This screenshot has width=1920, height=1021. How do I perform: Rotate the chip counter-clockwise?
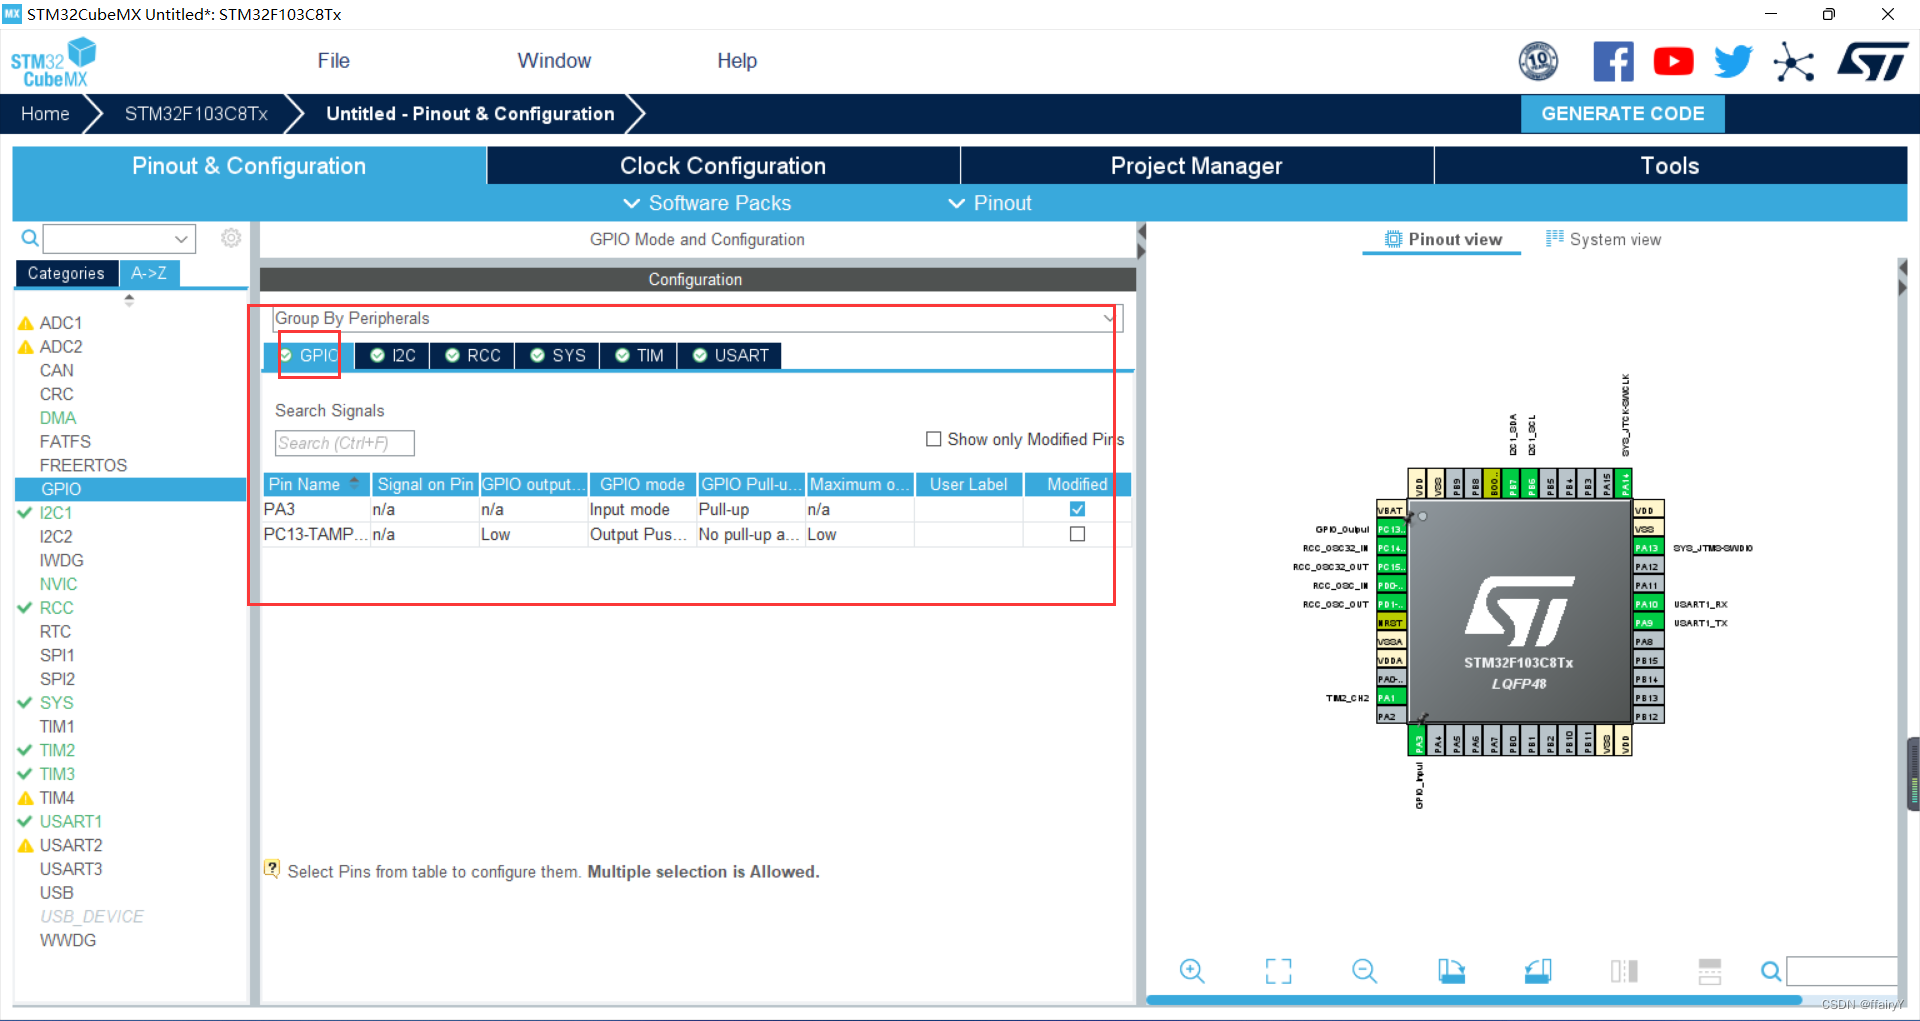[x=1538, y=971]
